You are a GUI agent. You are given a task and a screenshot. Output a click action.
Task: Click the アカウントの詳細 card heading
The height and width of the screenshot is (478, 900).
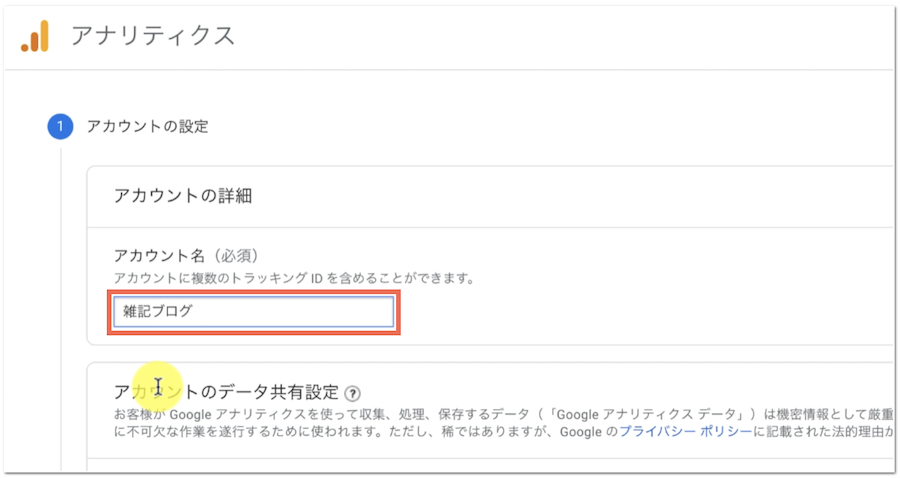click(x=181, y=196)
